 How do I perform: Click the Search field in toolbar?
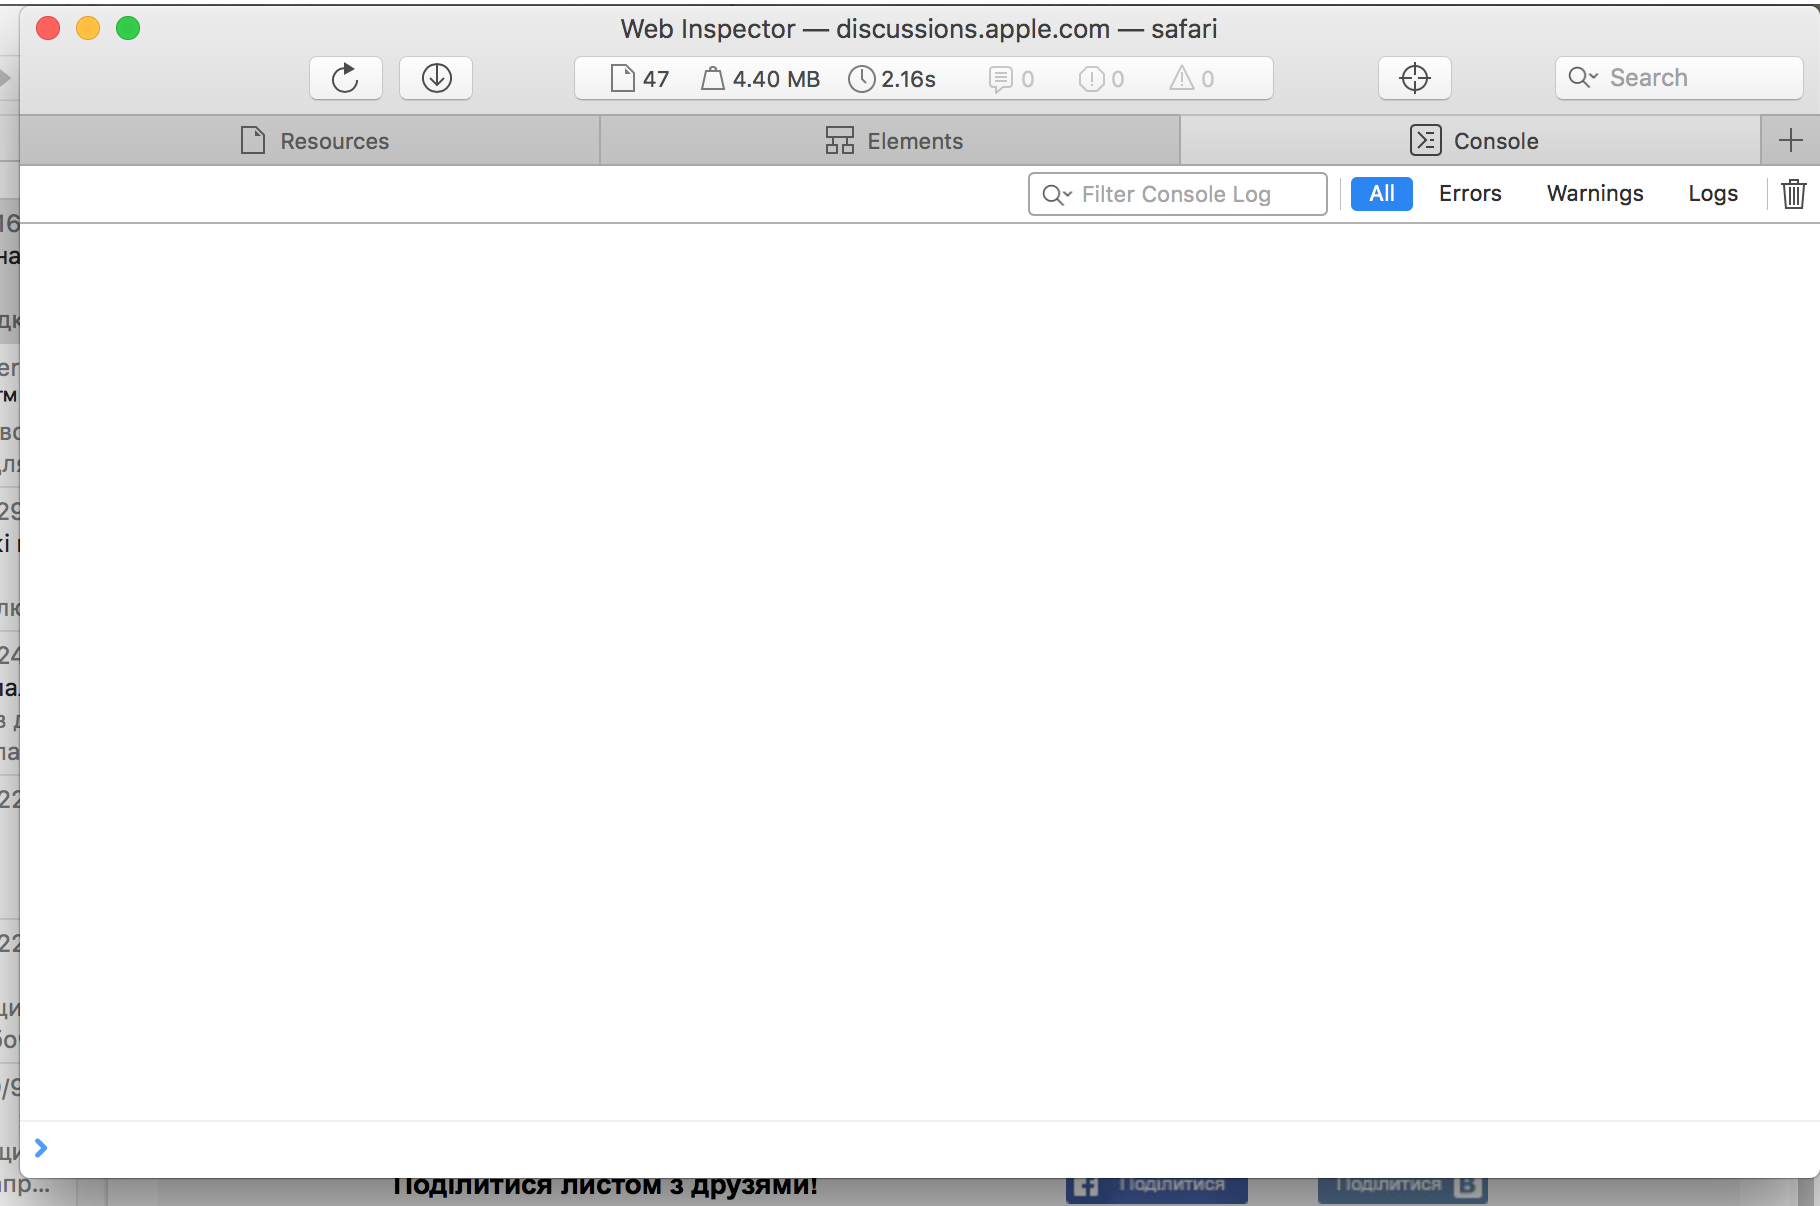coord(1679,78)
